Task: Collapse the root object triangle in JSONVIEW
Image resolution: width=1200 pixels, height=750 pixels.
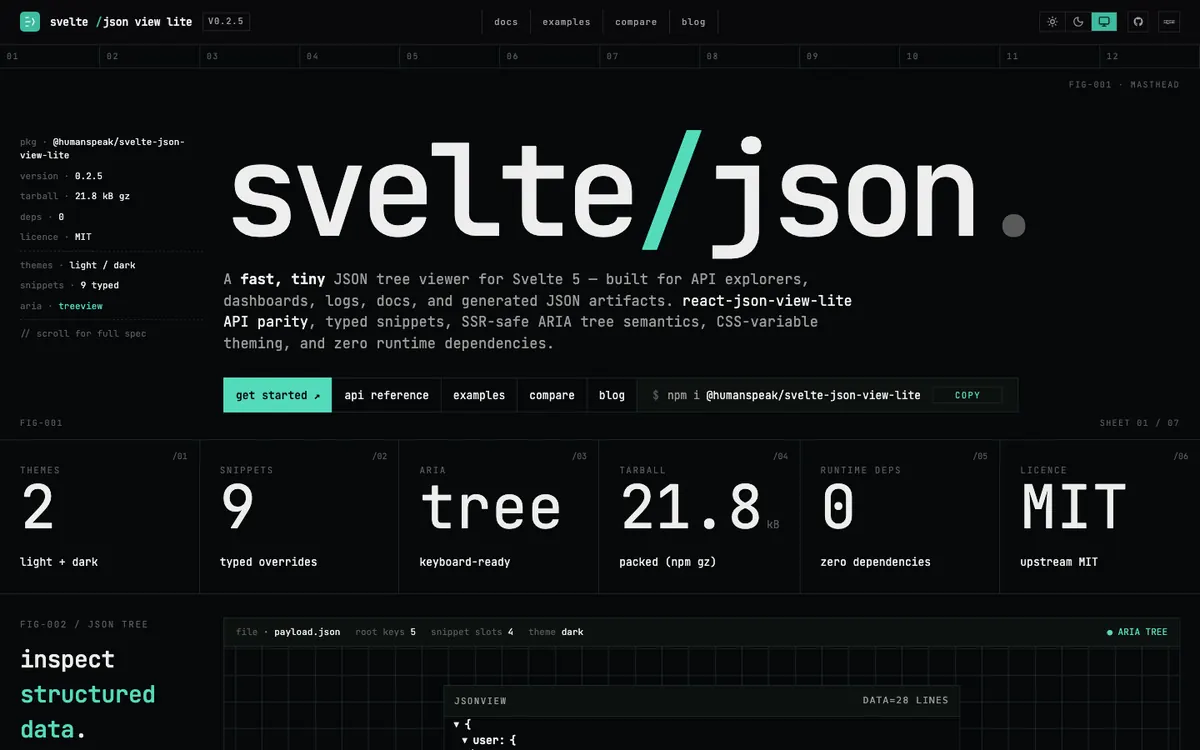Action: click(x=457, y=724)
